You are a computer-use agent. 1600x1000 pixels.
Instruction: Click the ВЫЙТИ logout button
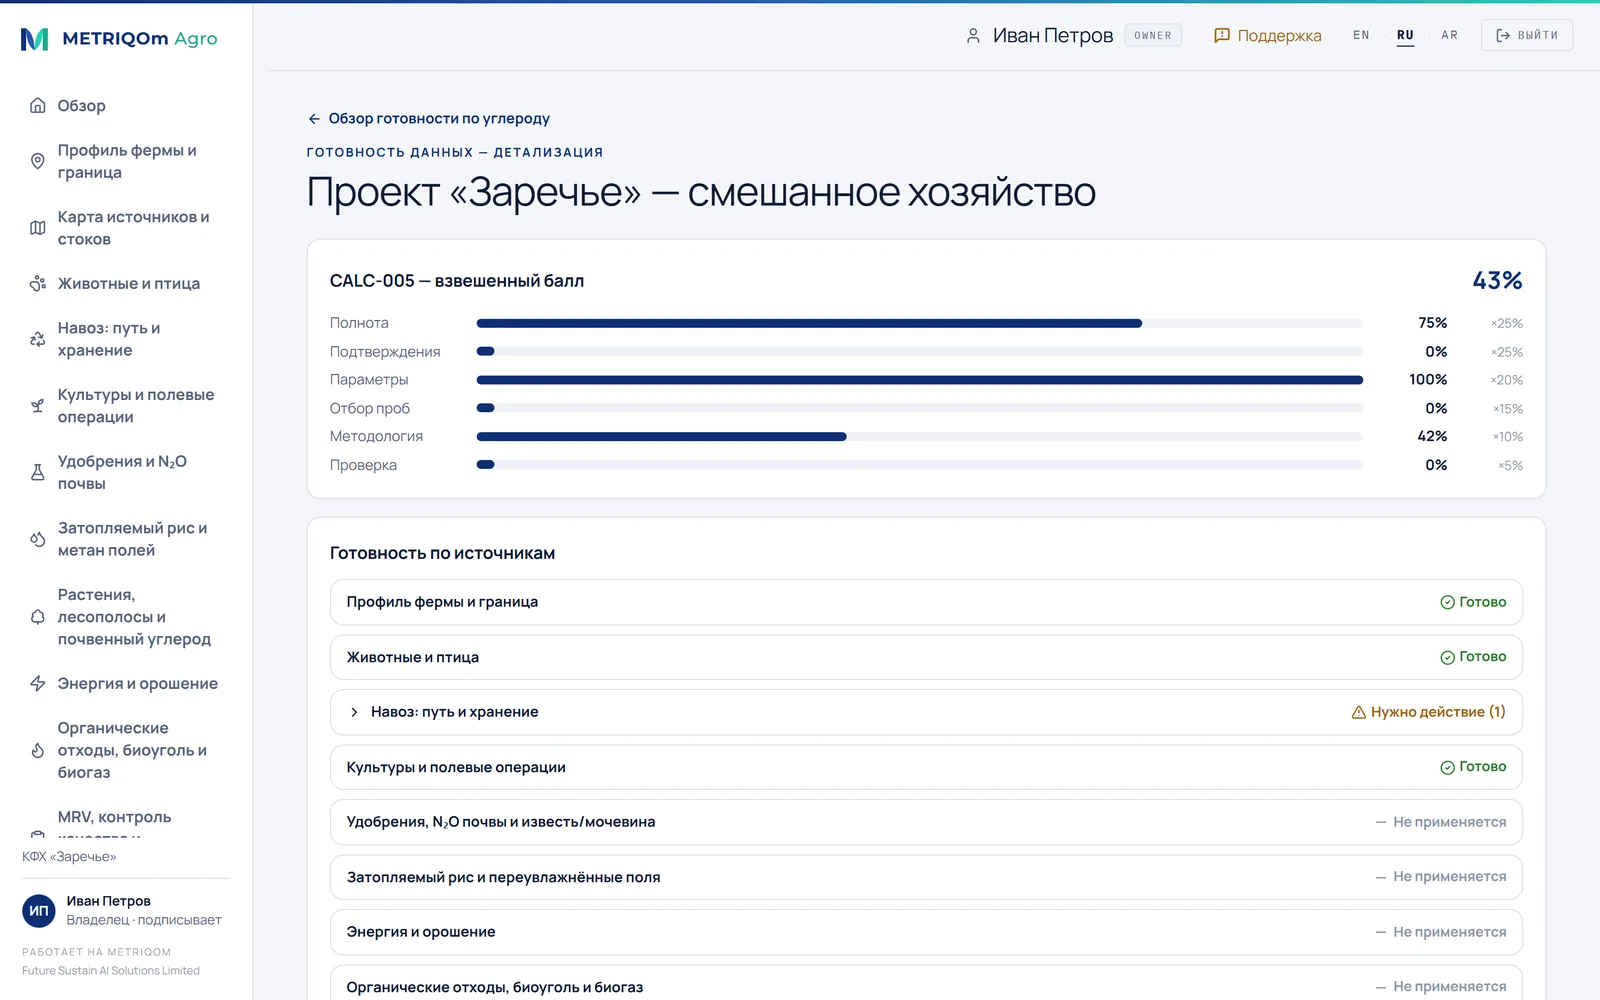coord(1526,35)
